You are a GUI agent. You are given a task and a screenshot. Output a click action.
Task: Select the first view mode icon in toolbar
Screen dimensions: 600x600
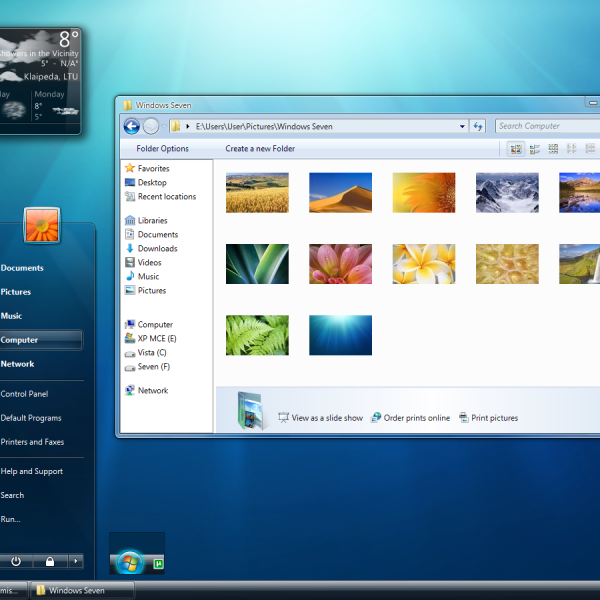coord(515,149)
